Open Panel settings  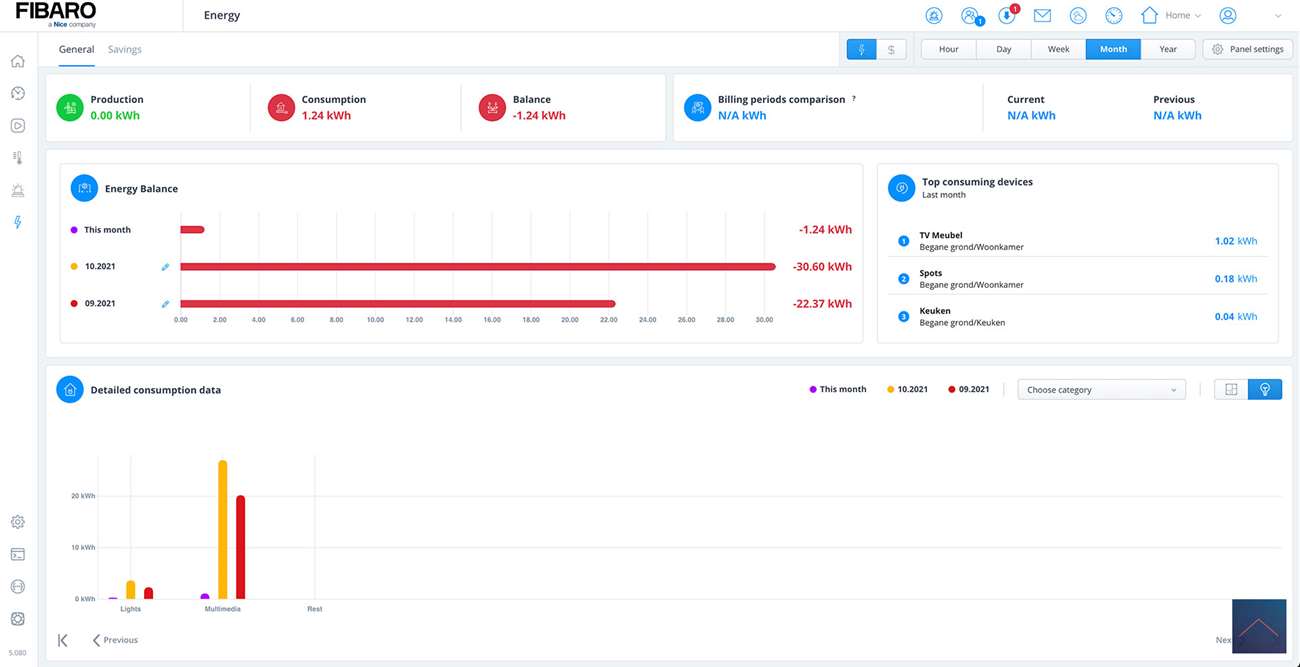coord(1247,49)
